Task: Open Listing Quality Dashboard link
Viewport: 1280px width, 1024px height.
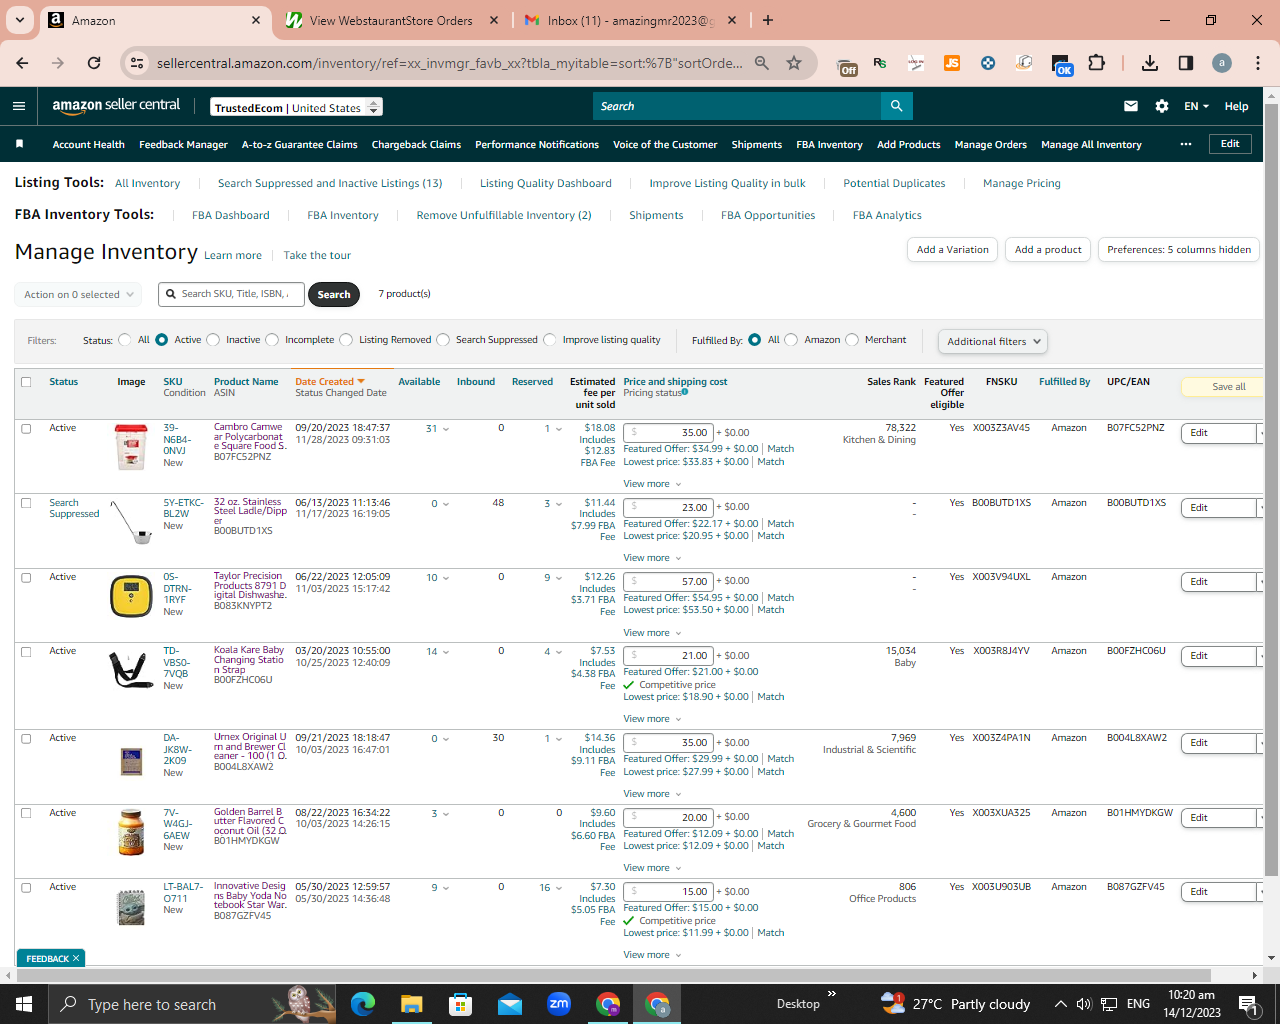Action: [x=546, y=183]
